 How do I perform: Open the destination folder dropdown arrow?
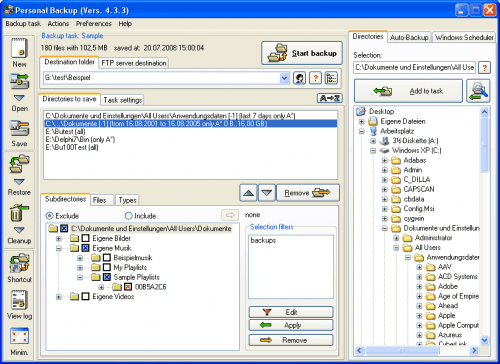tap(284, 78)
